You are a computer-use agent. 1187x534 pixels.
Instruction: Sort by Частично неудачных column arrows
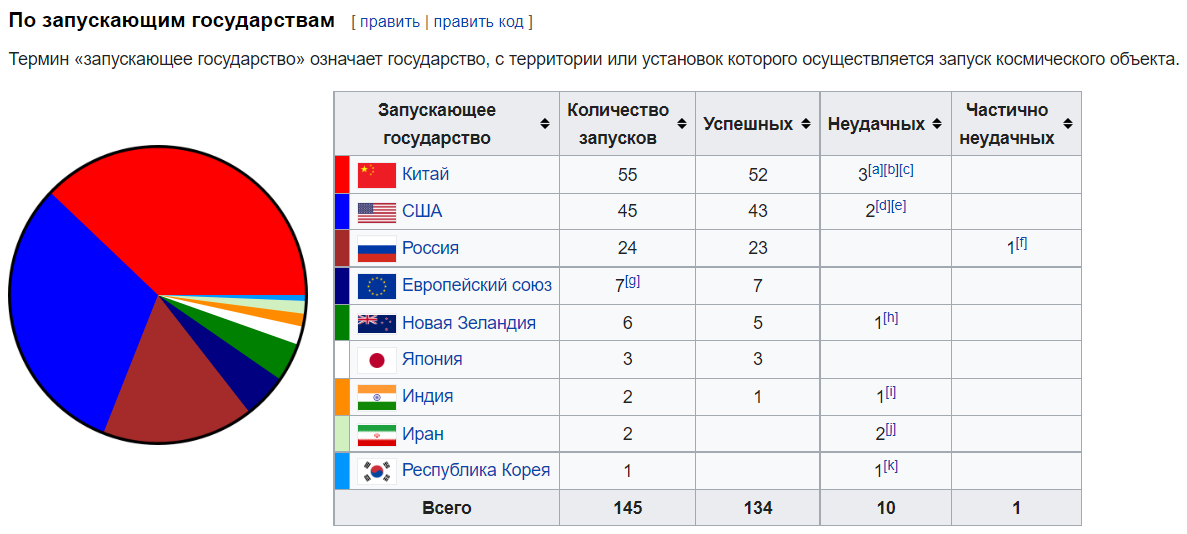(x=1067, y=123)
